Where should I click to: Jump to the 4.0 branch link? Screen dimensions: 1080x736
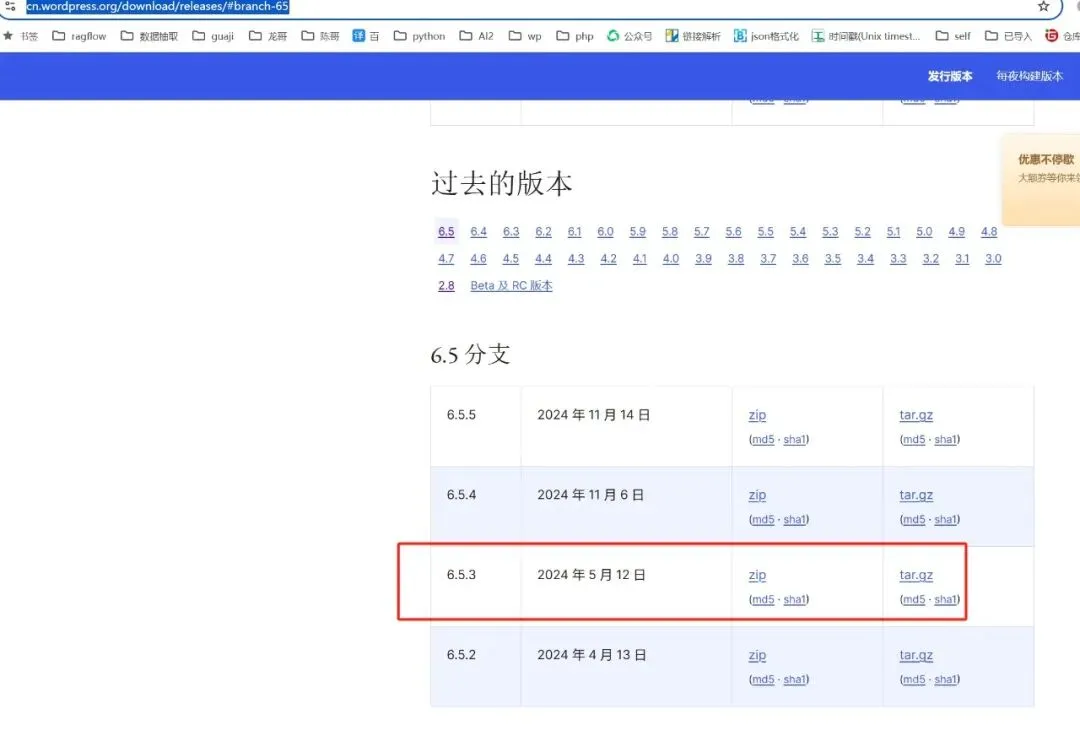tap(671, 259)
